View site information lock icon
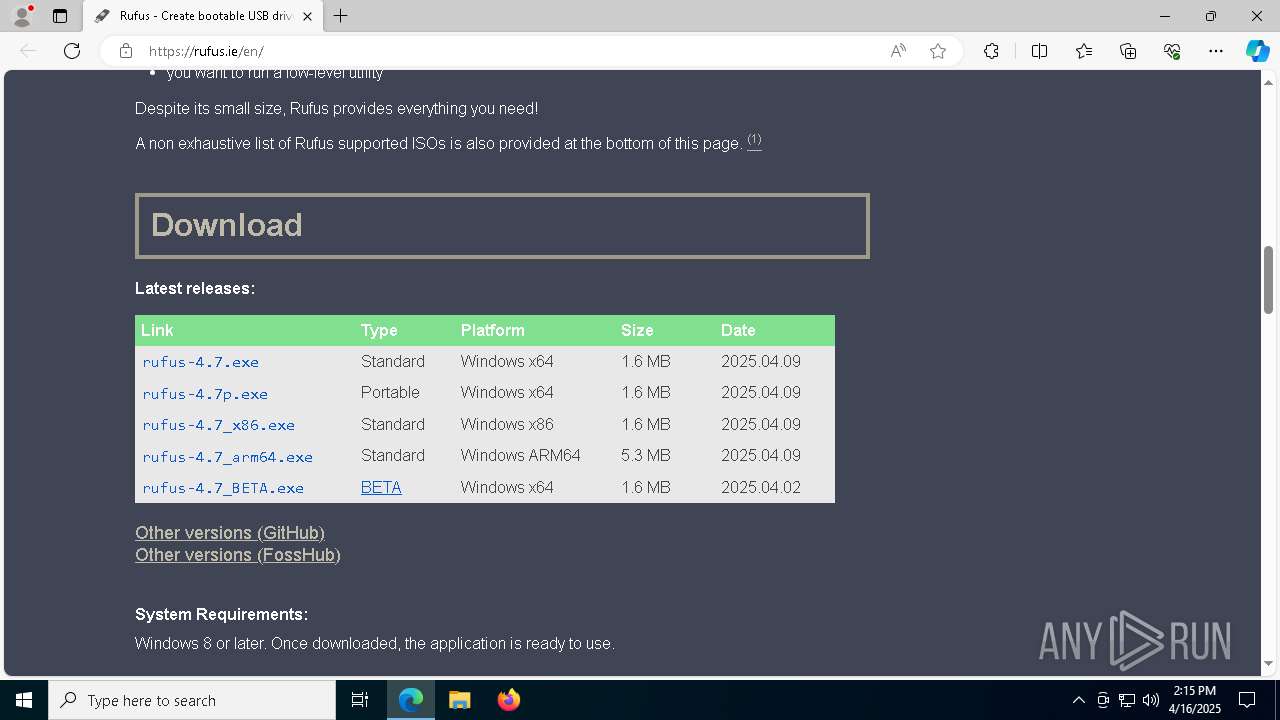The height and width of the screenshot is (720, 1280). pyautogui.click(x=126, y=51)
